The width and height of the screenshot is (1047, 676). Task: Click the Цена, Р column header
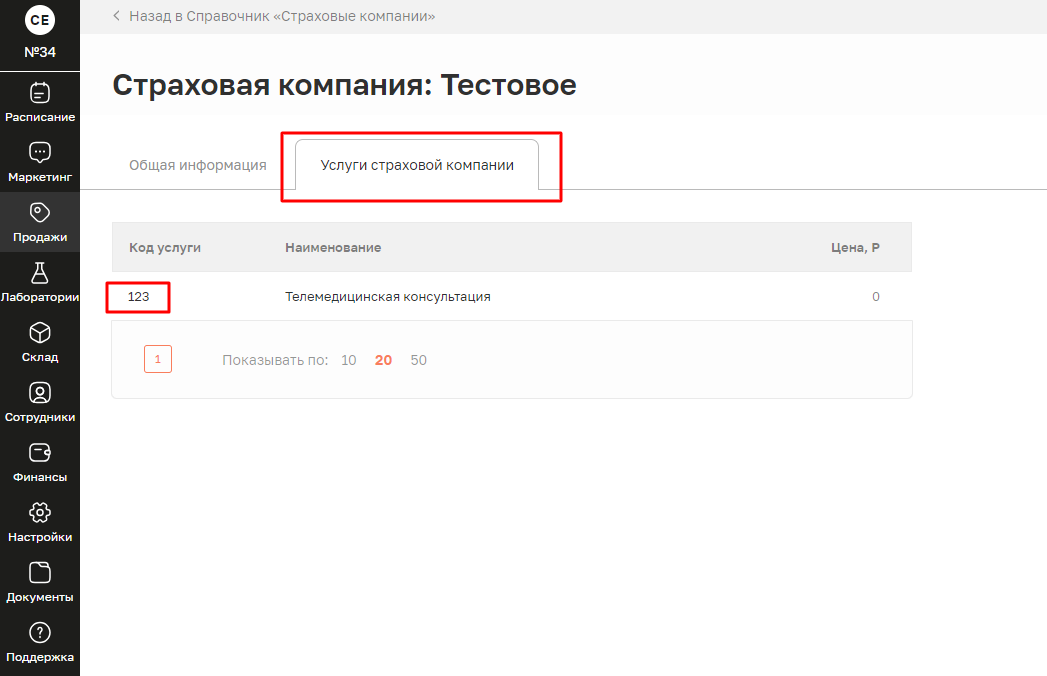tap(855, 247)
